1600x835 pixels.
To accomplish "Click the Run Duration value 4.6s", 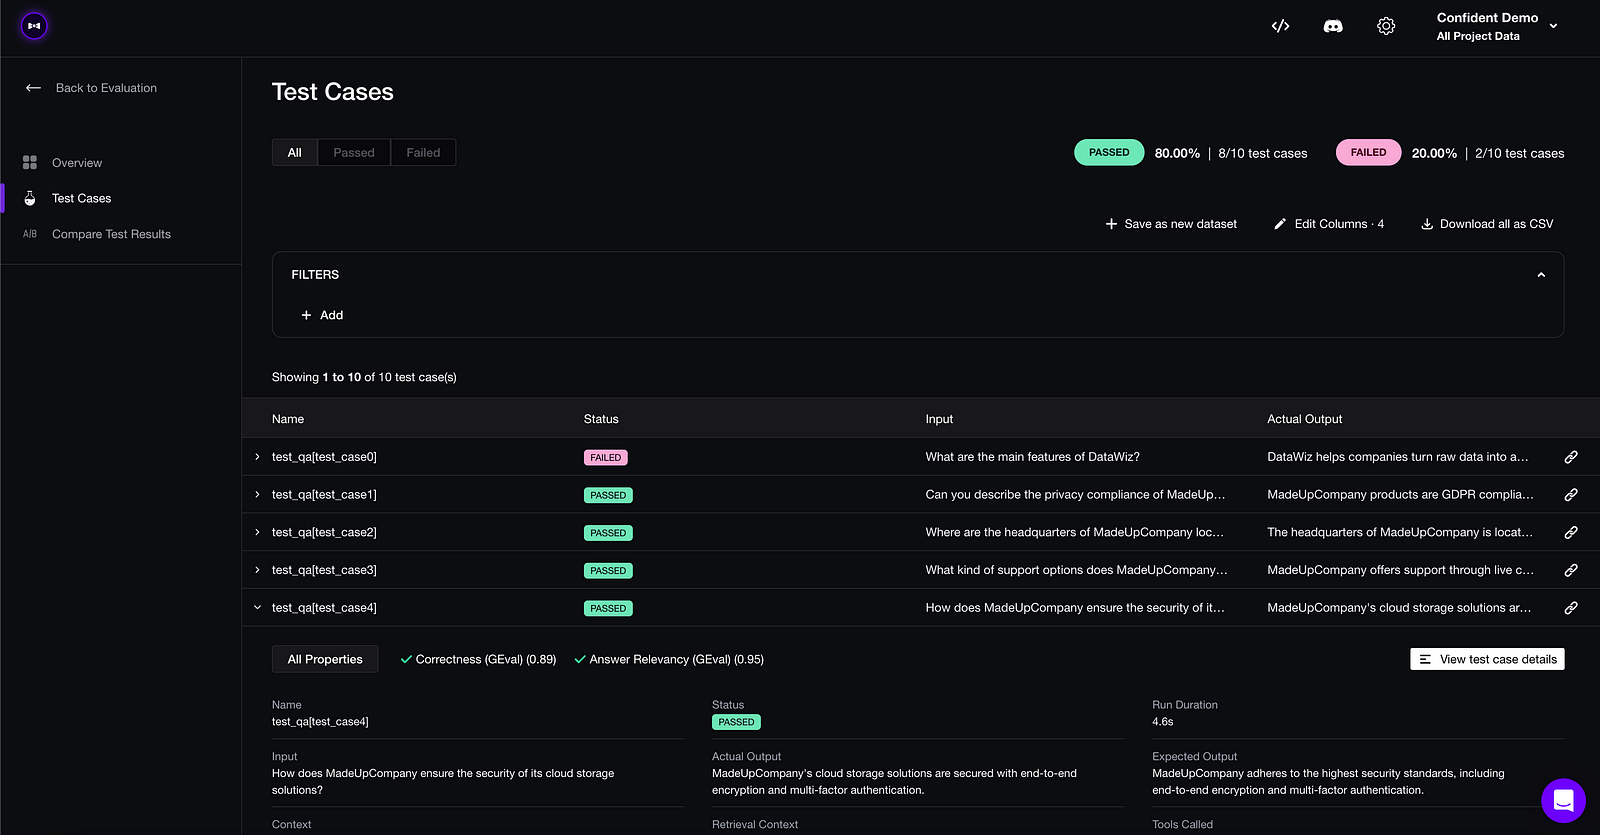I will pyautogui.click(x=1163, y=722).
